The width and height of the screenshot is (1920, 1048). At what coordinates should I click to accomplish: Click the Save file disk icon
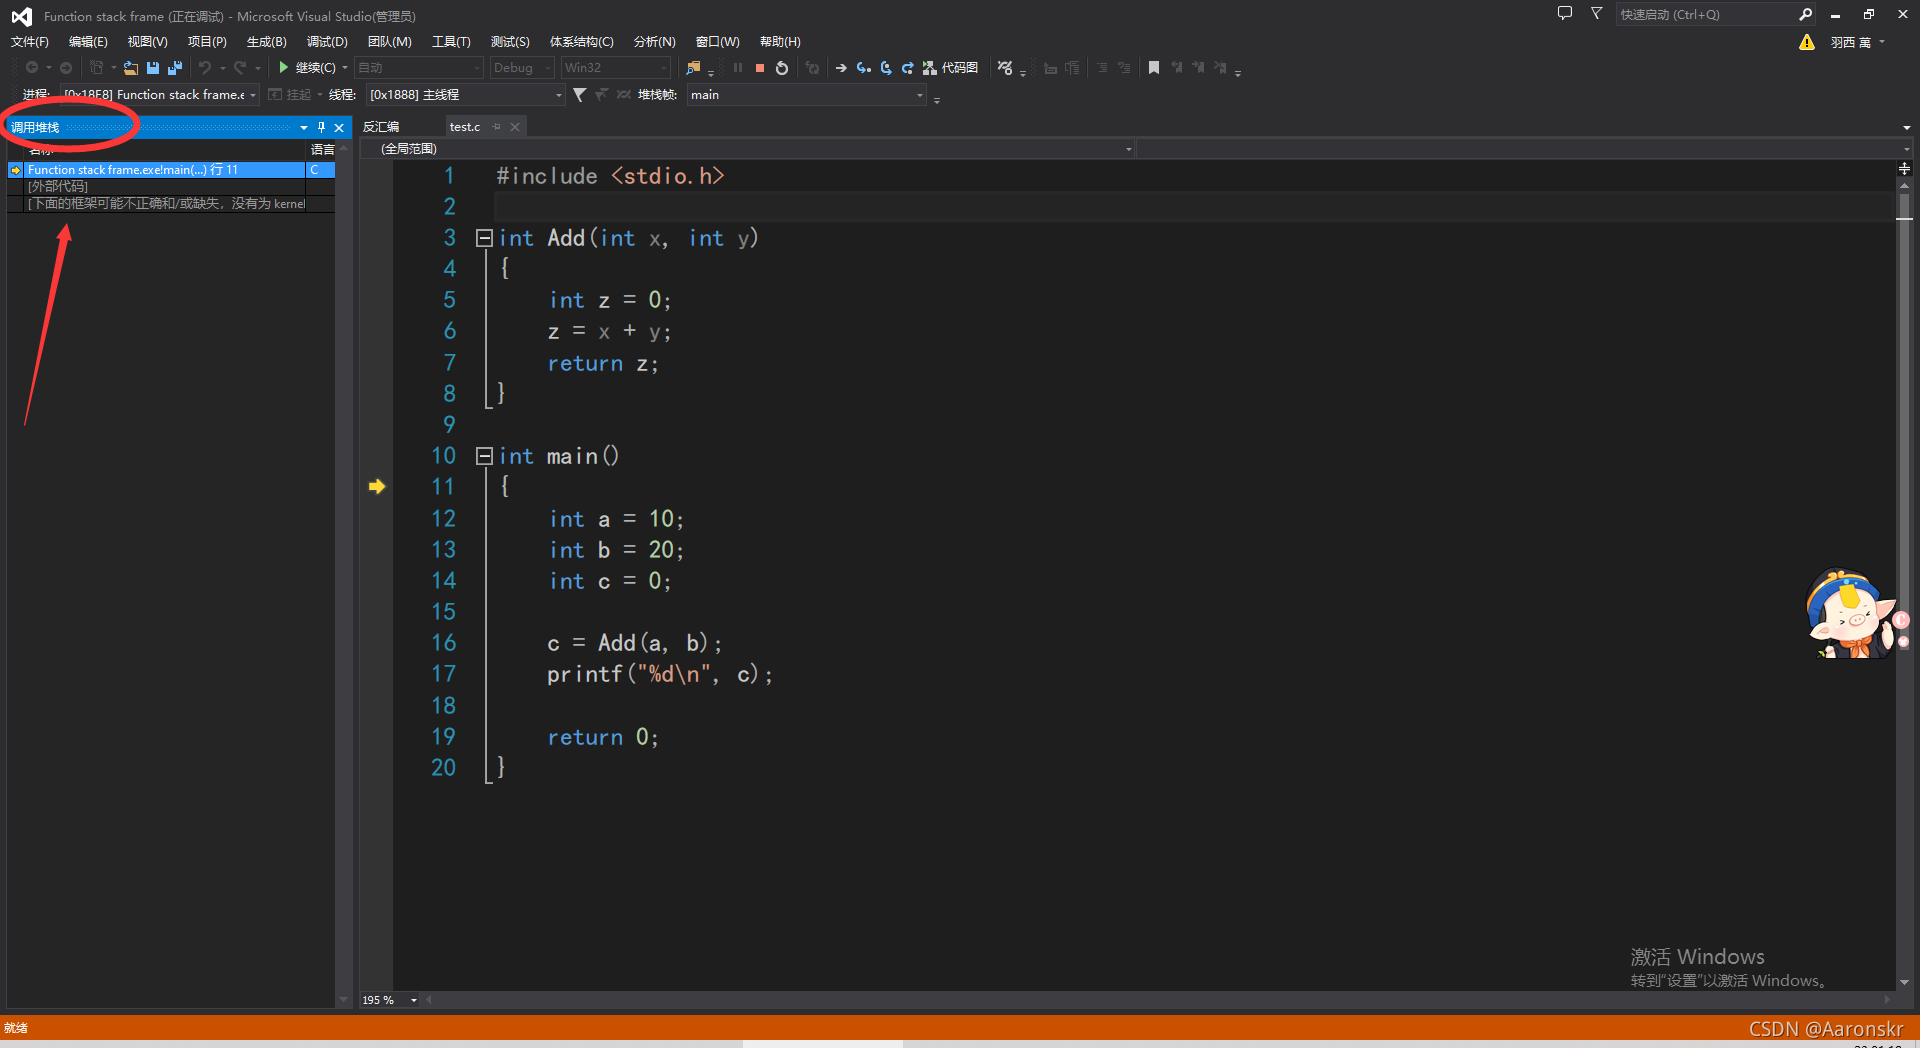point(153,68)
